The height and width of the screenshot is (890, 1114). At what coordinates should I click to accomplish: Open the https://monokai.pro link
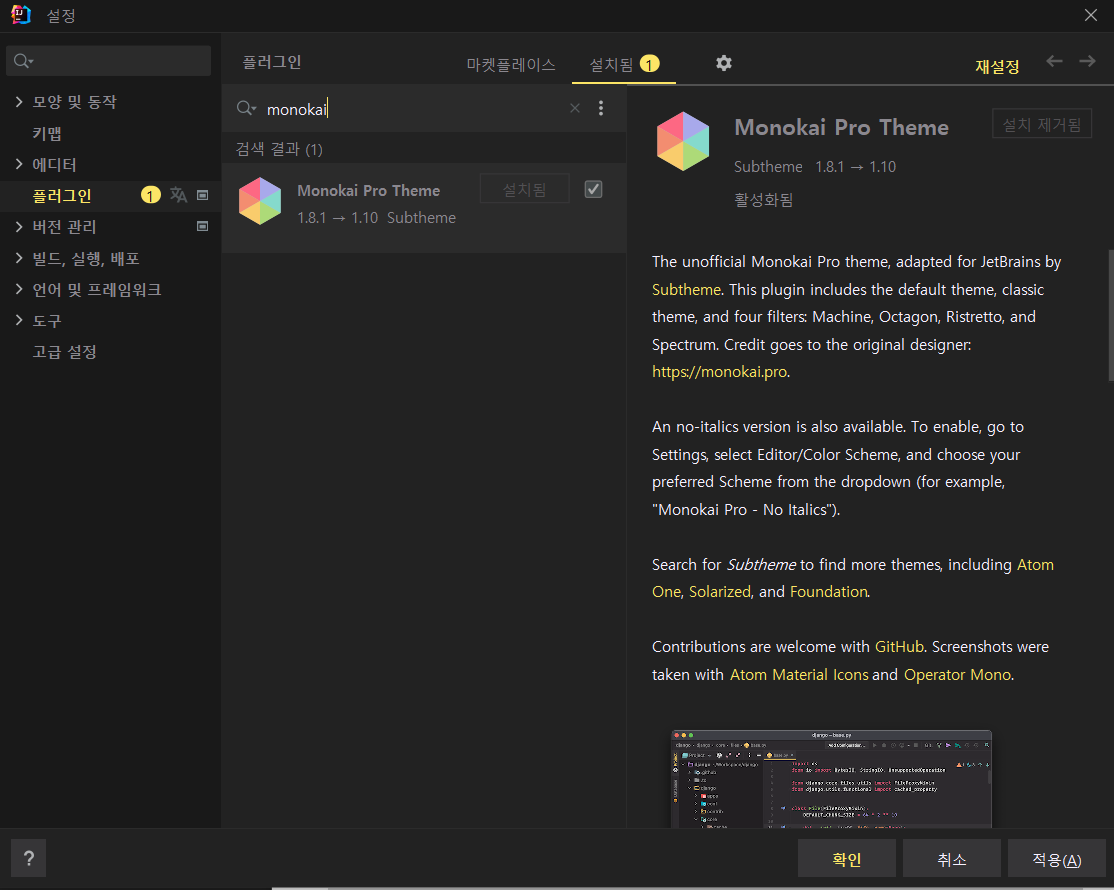coord(719,371)
